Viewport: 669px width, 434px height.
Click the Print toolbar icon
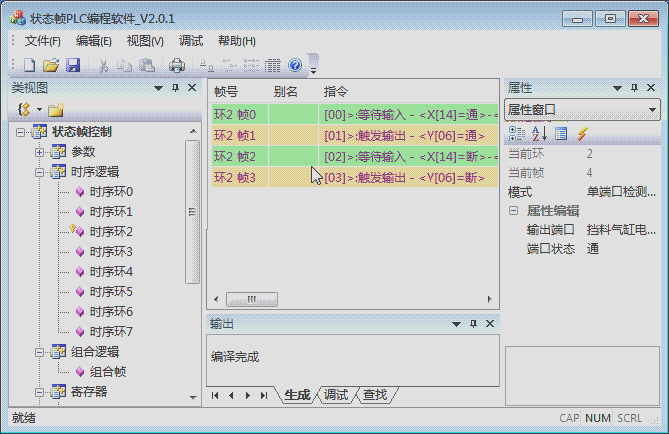pos(177,65)
